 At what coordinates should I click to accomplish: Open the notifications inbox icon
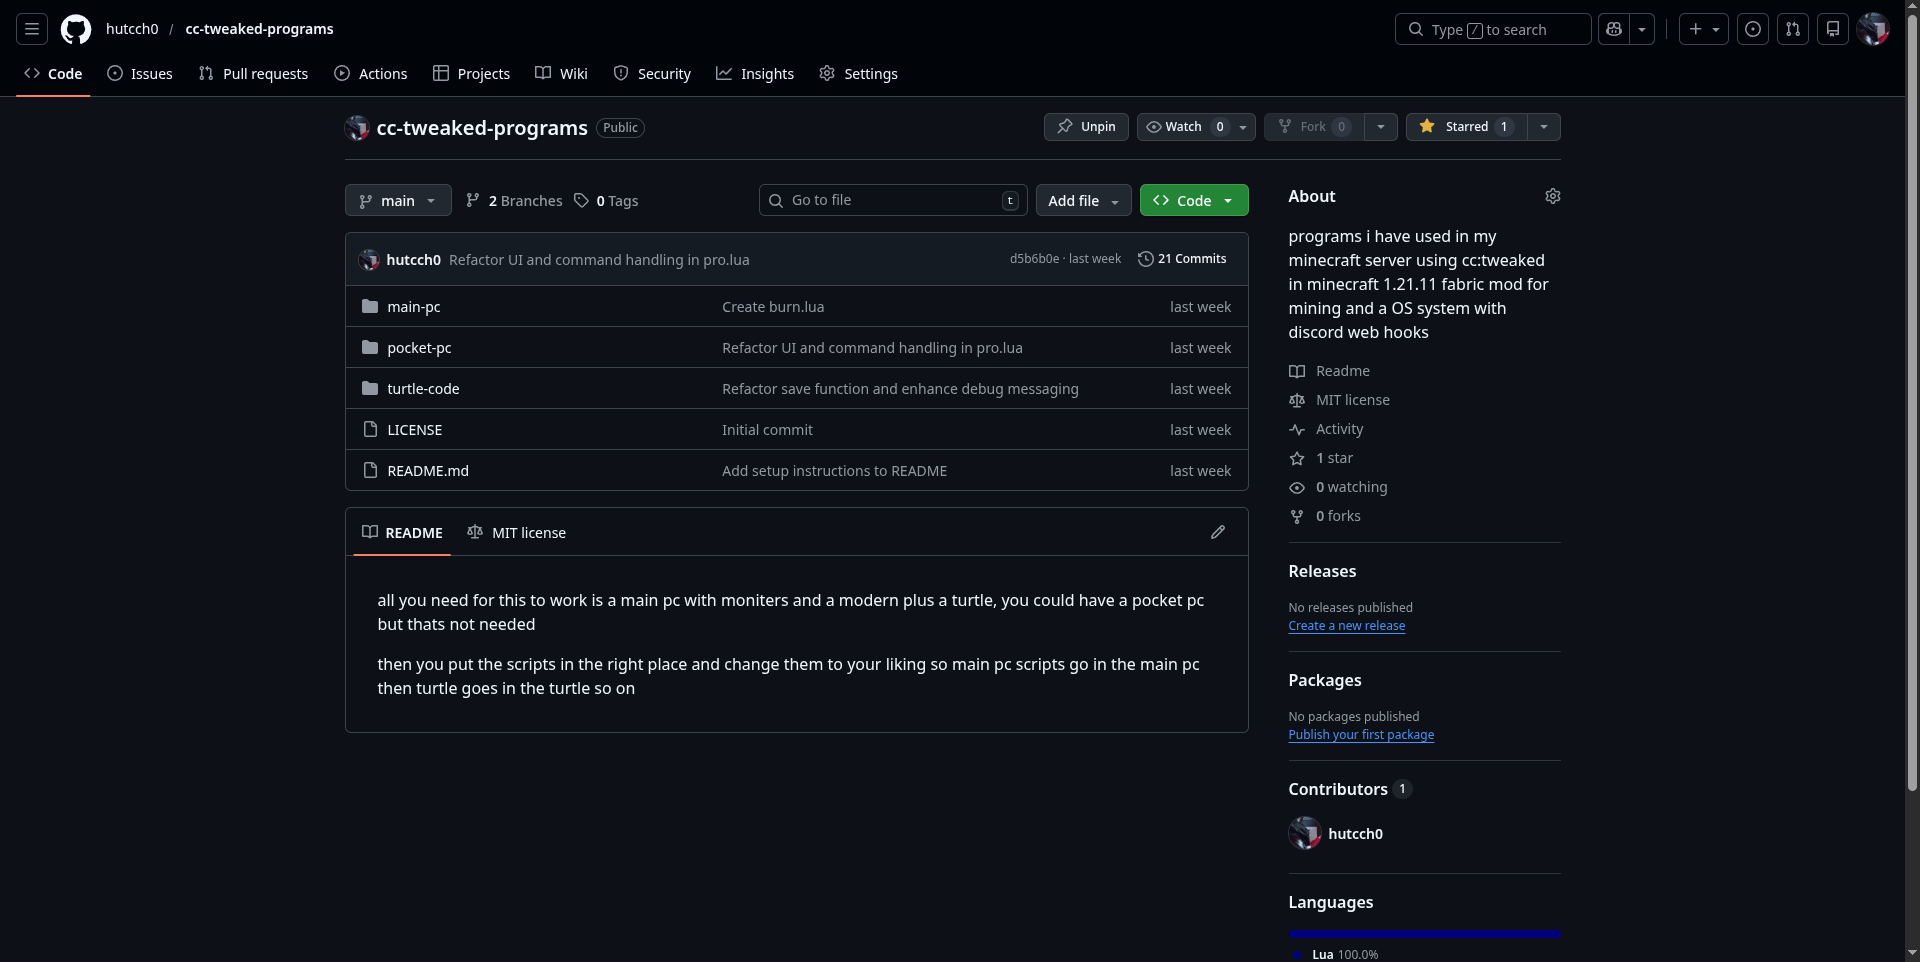(1832, 29)
